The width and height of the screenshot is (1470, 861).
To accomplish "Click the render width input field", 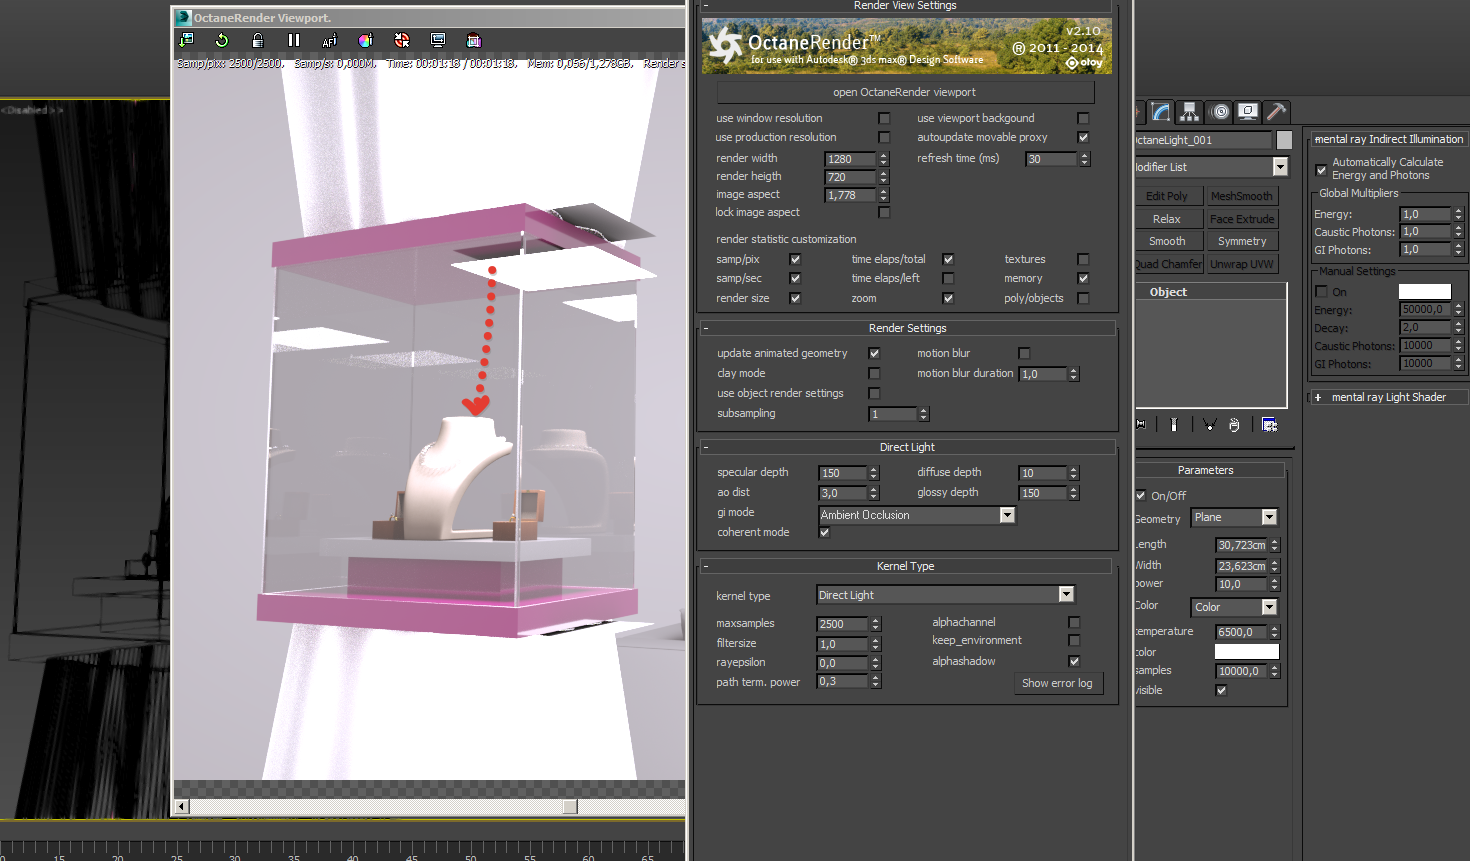I will 851,159.
